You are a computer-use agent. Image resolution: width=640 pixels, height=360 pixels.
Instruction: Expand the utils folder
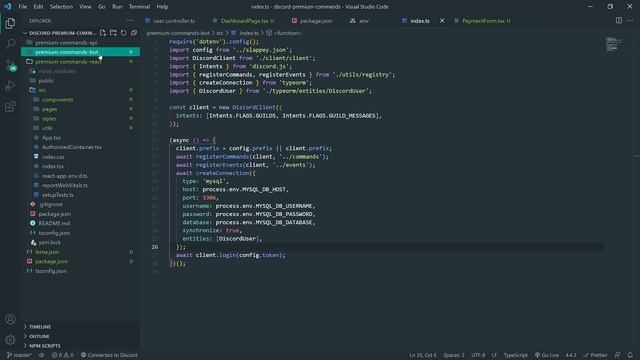tap(81, 128)
